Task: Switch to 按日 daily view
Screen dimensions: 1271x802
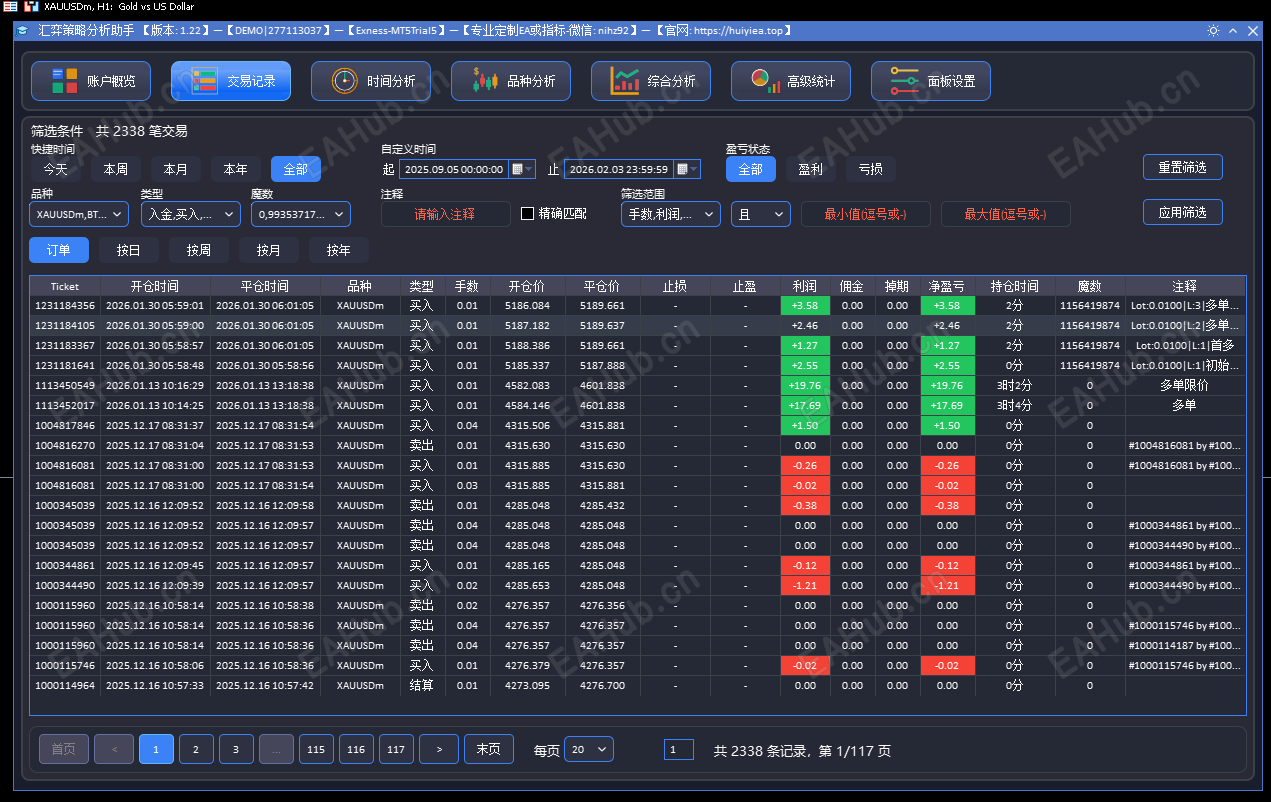Action: coord(129,250)
